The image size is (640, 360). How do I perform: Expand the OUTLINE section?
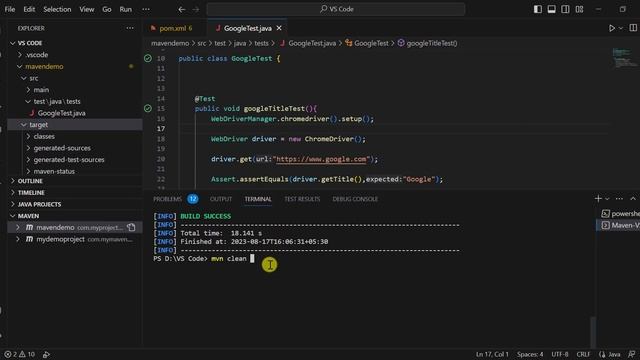tap(75, 181)
